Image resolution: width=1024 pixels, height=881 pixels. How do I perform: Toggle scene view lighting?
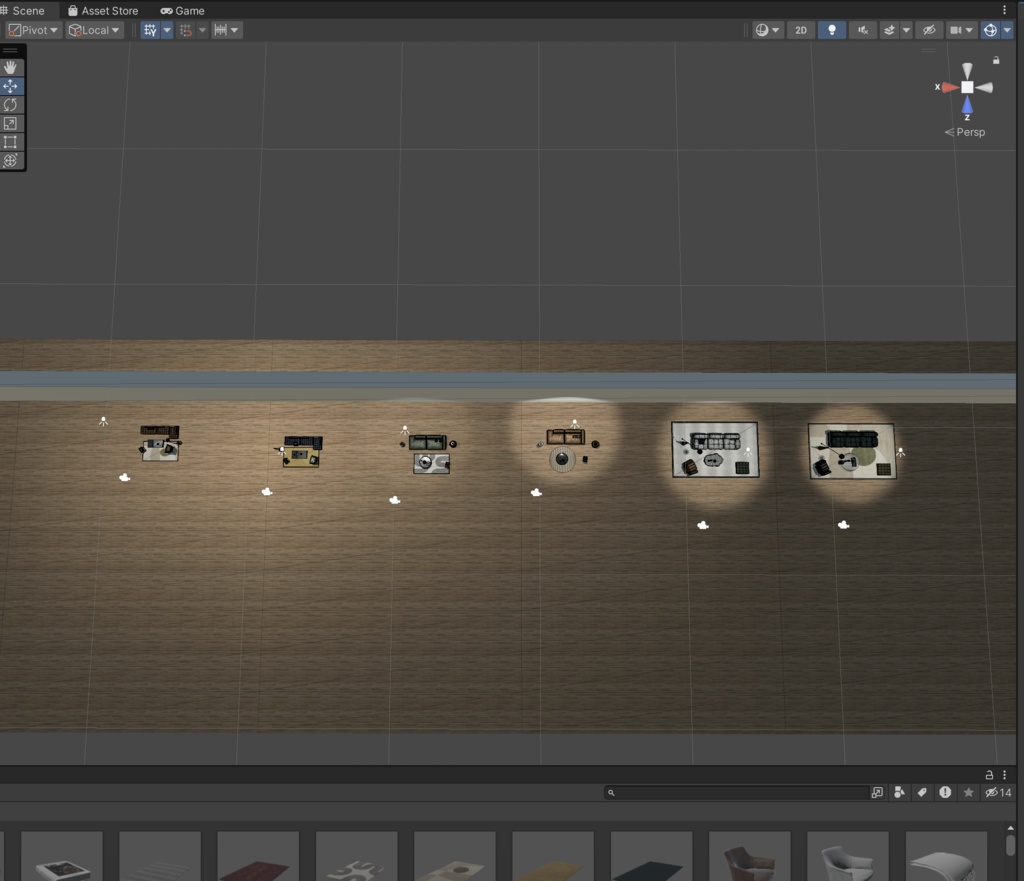tap(831, 30)
